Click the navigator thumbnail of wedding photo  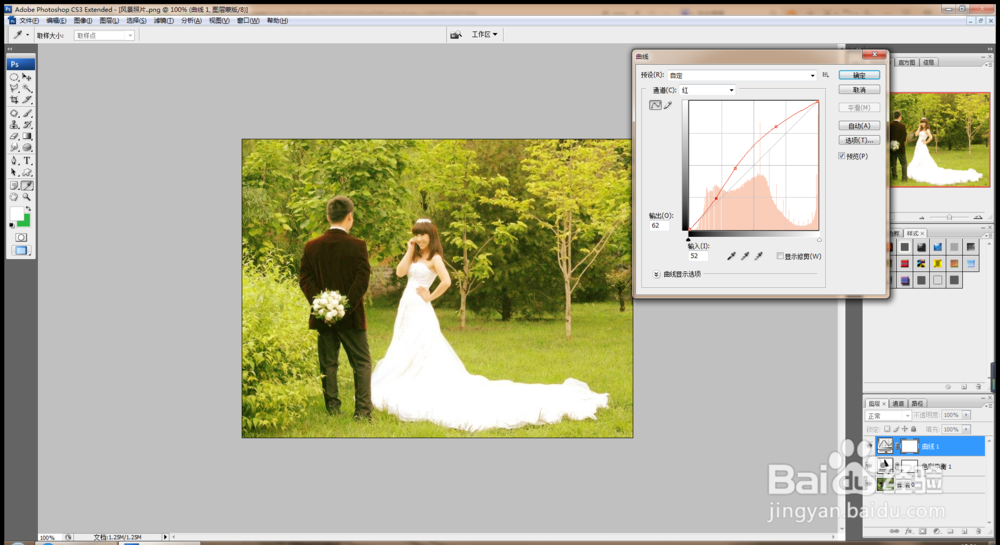pos(939,140)
